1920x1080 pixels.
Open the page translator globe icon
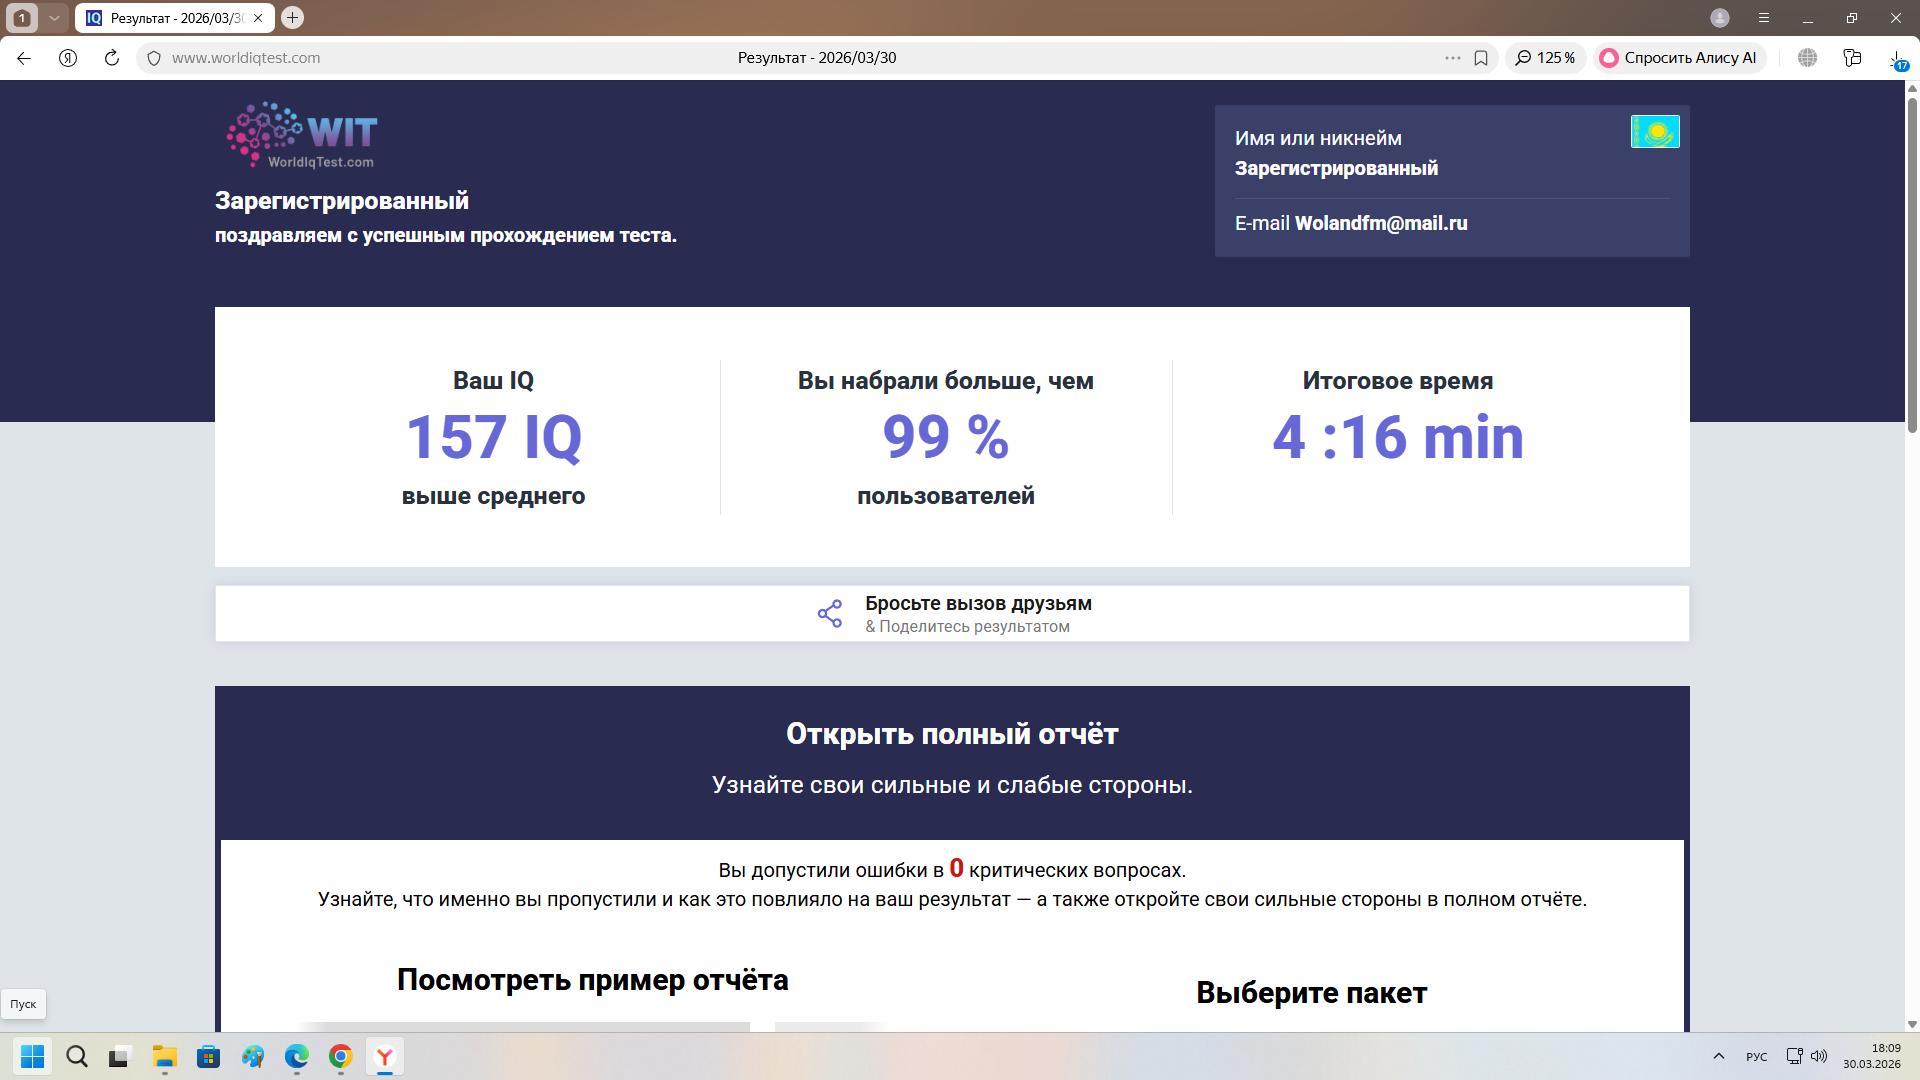click(1807, 57)
